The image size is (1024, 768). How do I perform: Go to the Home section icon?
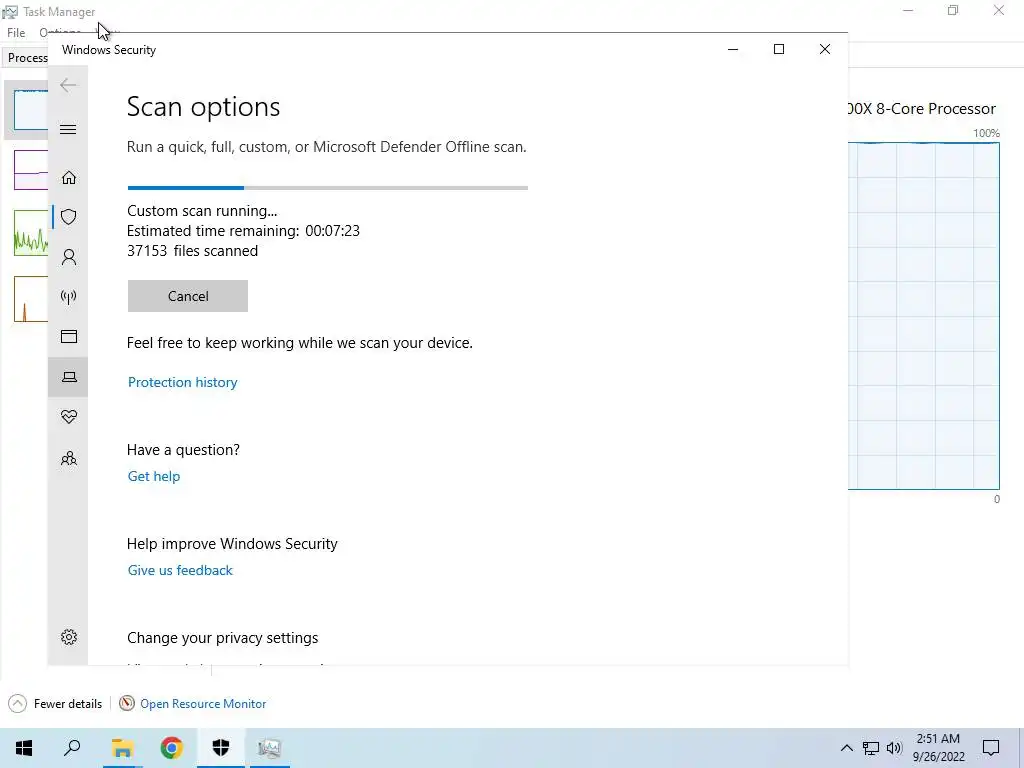coord(69,178)
